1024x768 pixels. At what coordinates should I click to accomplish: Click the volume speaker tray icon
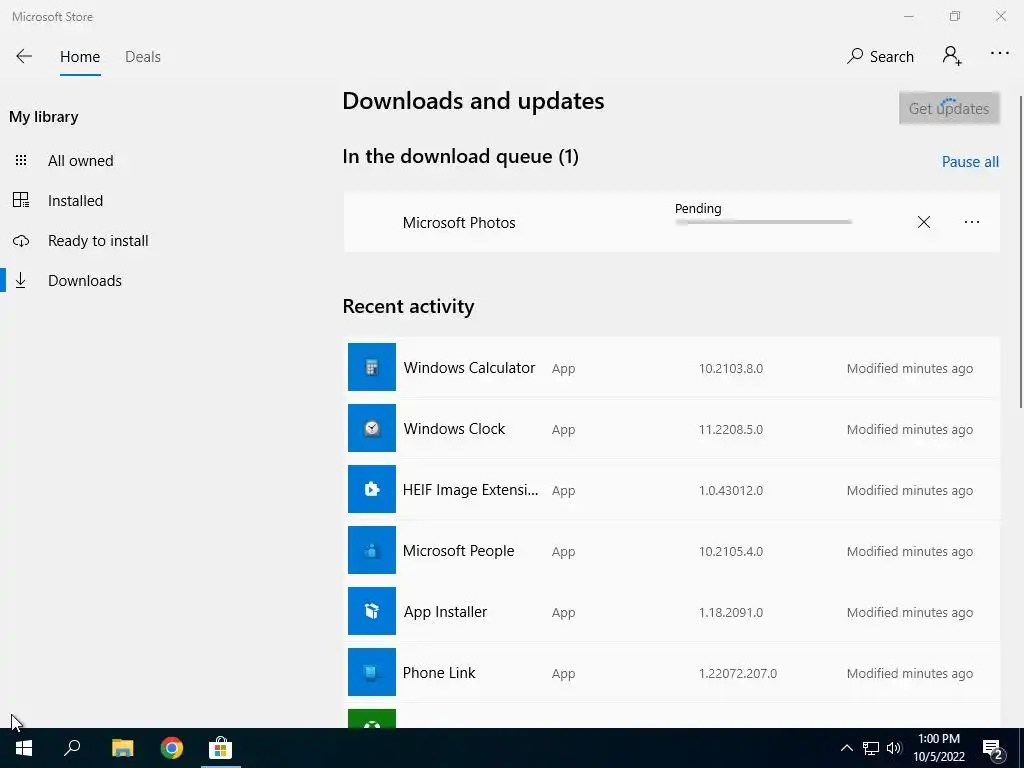click(894, 748)
